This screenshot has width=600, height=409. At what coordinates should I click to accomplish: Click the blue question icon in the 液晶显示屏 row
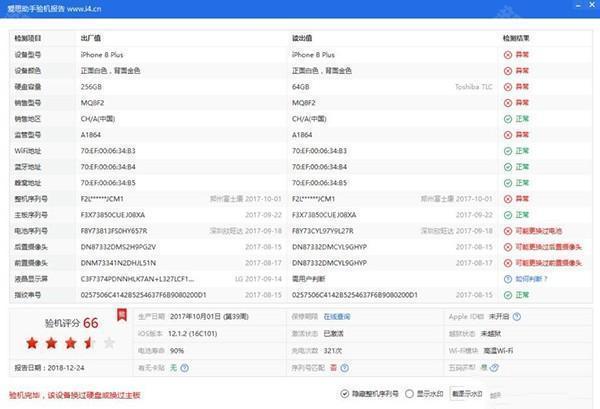508,279
